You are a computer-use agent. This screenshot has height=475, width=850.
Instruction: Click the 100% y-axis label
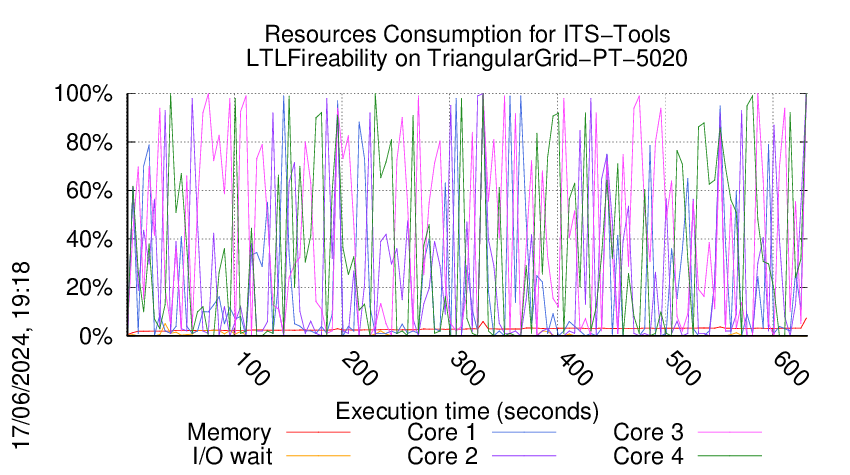[83, 94]
